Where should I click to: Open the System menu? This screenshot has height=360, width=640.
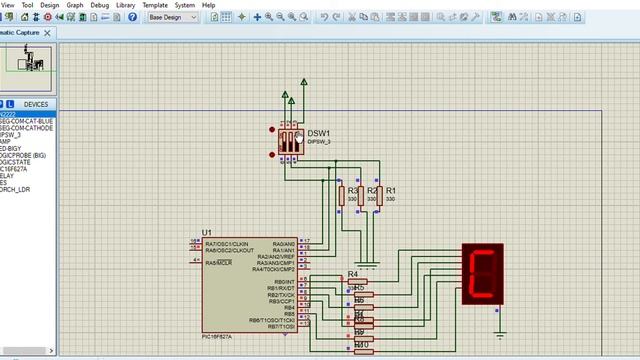point(184,5)
